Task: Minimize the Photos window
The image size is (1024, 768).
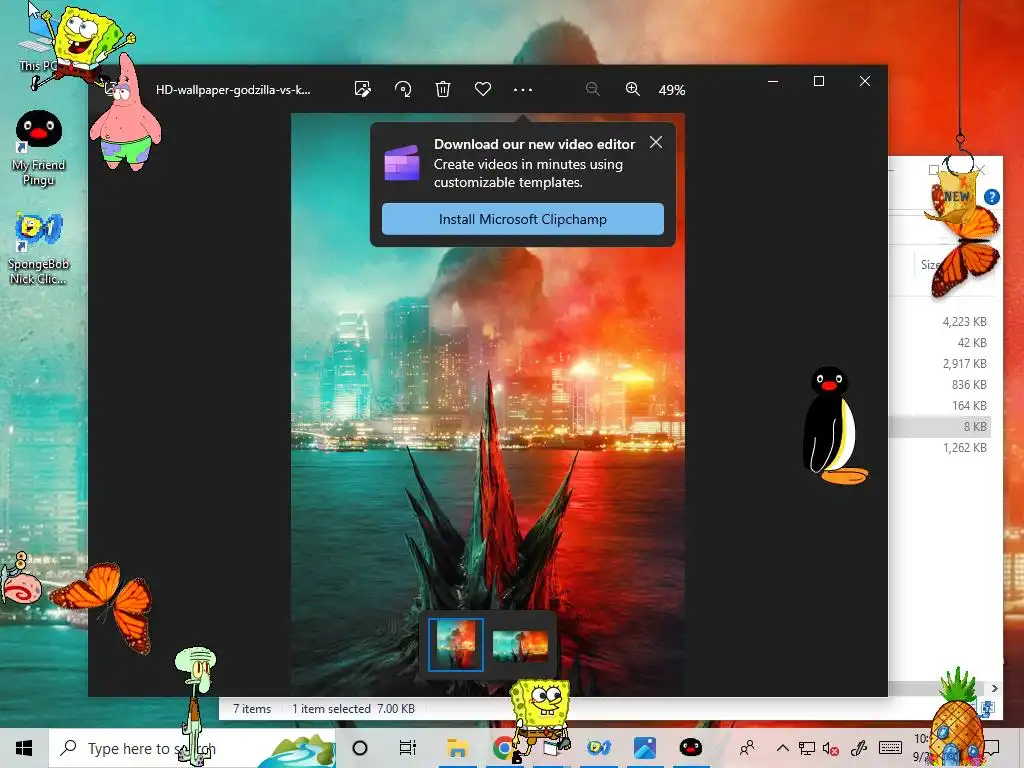Action: pyautogui.click(x=773, y=81)
